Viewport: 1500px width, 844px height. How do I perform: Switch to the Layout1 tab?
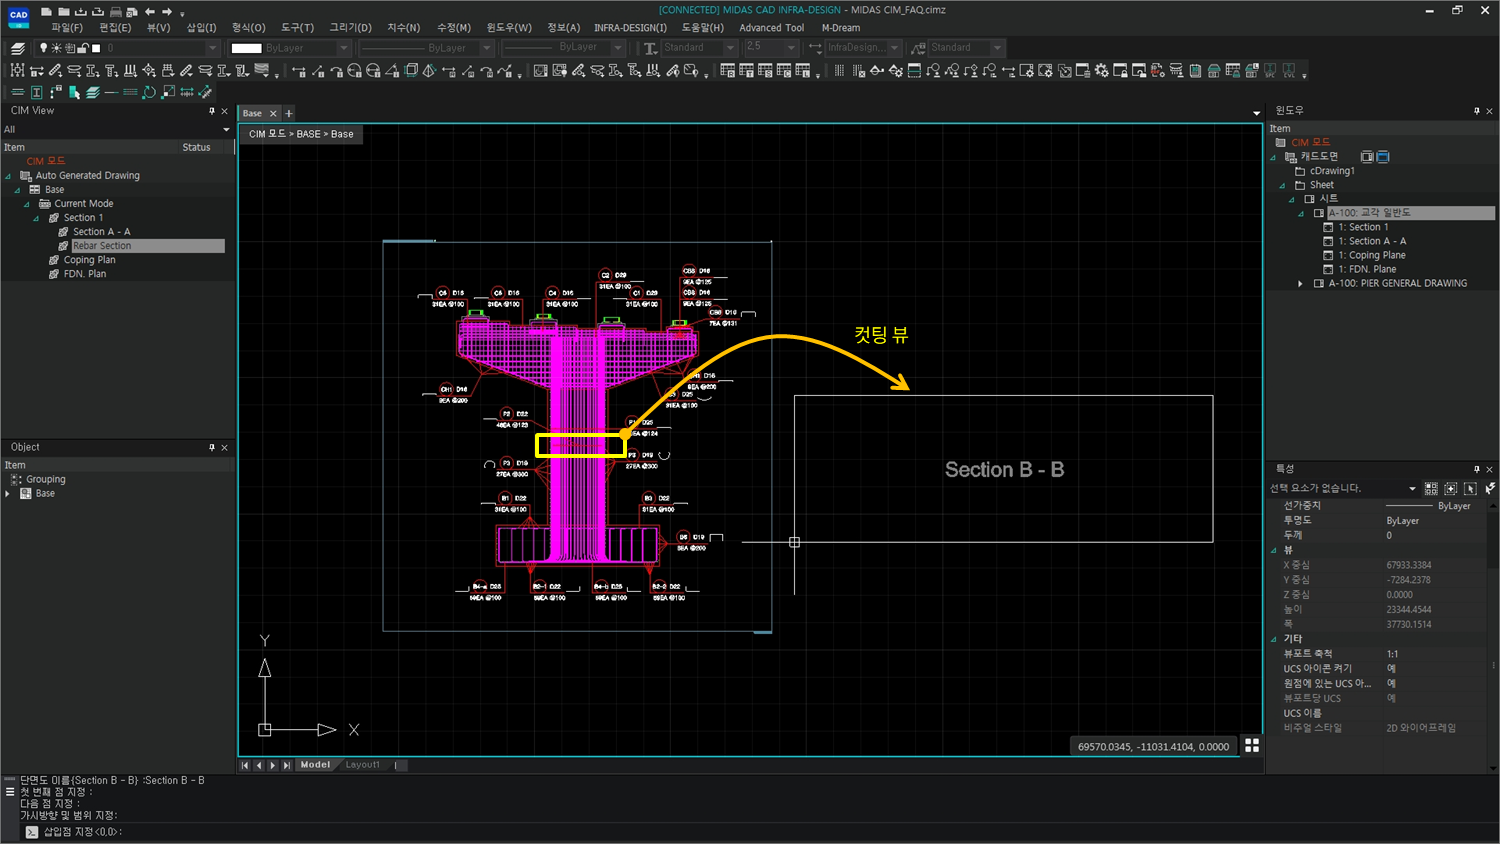click(x=362, y=765)
